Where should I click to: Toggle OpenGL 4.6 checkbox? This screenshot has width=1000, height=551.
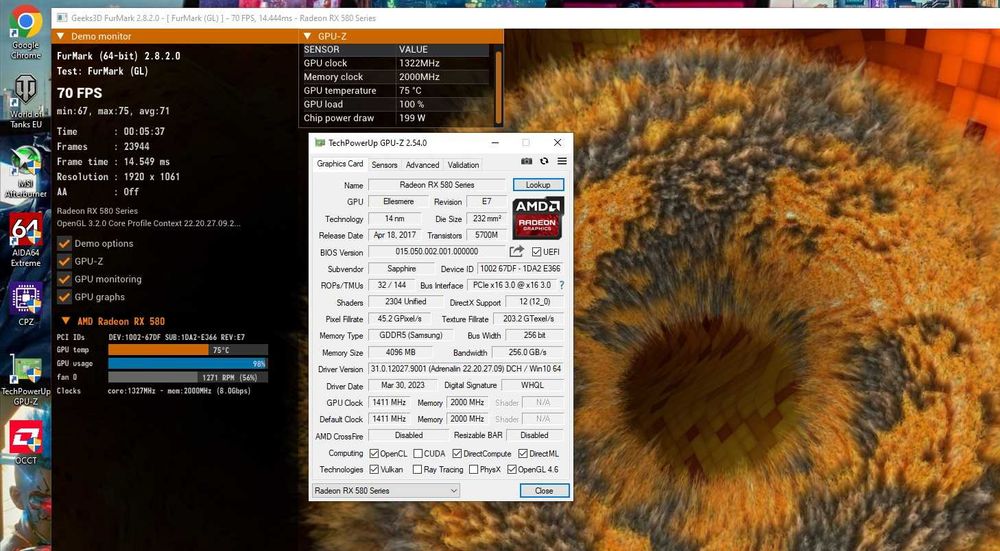coord(511,469)
